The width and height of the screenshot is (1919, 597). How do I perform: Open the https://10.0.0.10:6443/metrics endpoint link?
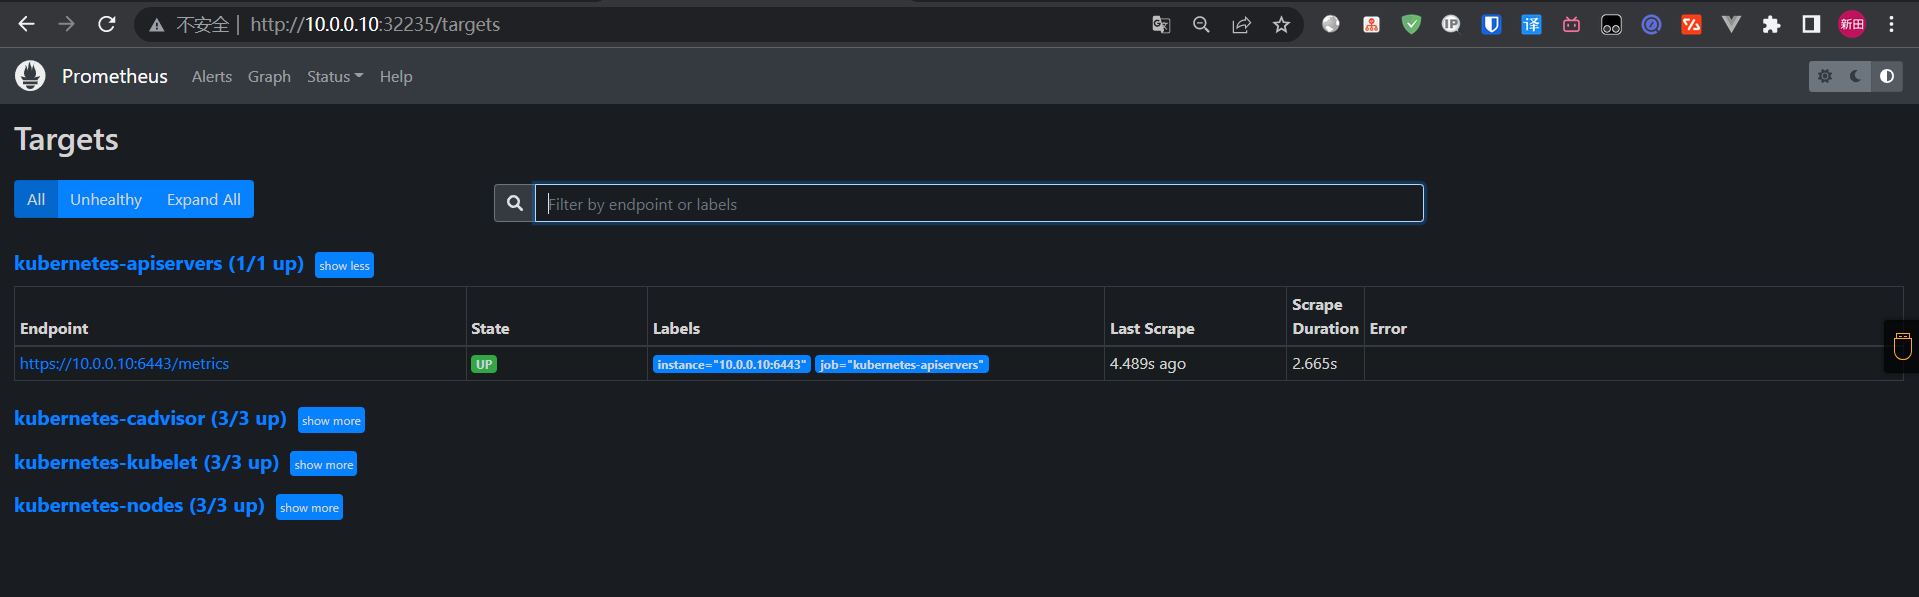point(124,363)
